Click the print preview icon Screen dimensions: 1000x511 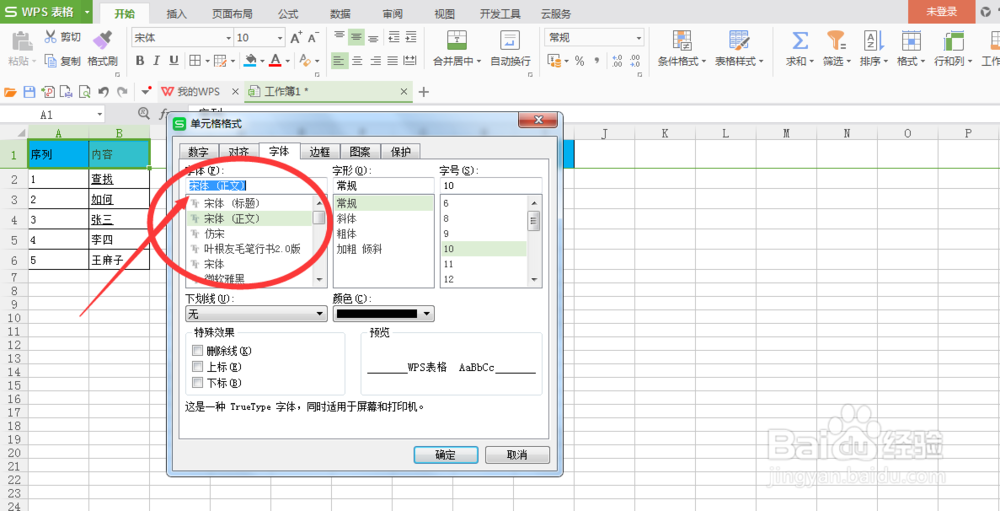(84, 92)
